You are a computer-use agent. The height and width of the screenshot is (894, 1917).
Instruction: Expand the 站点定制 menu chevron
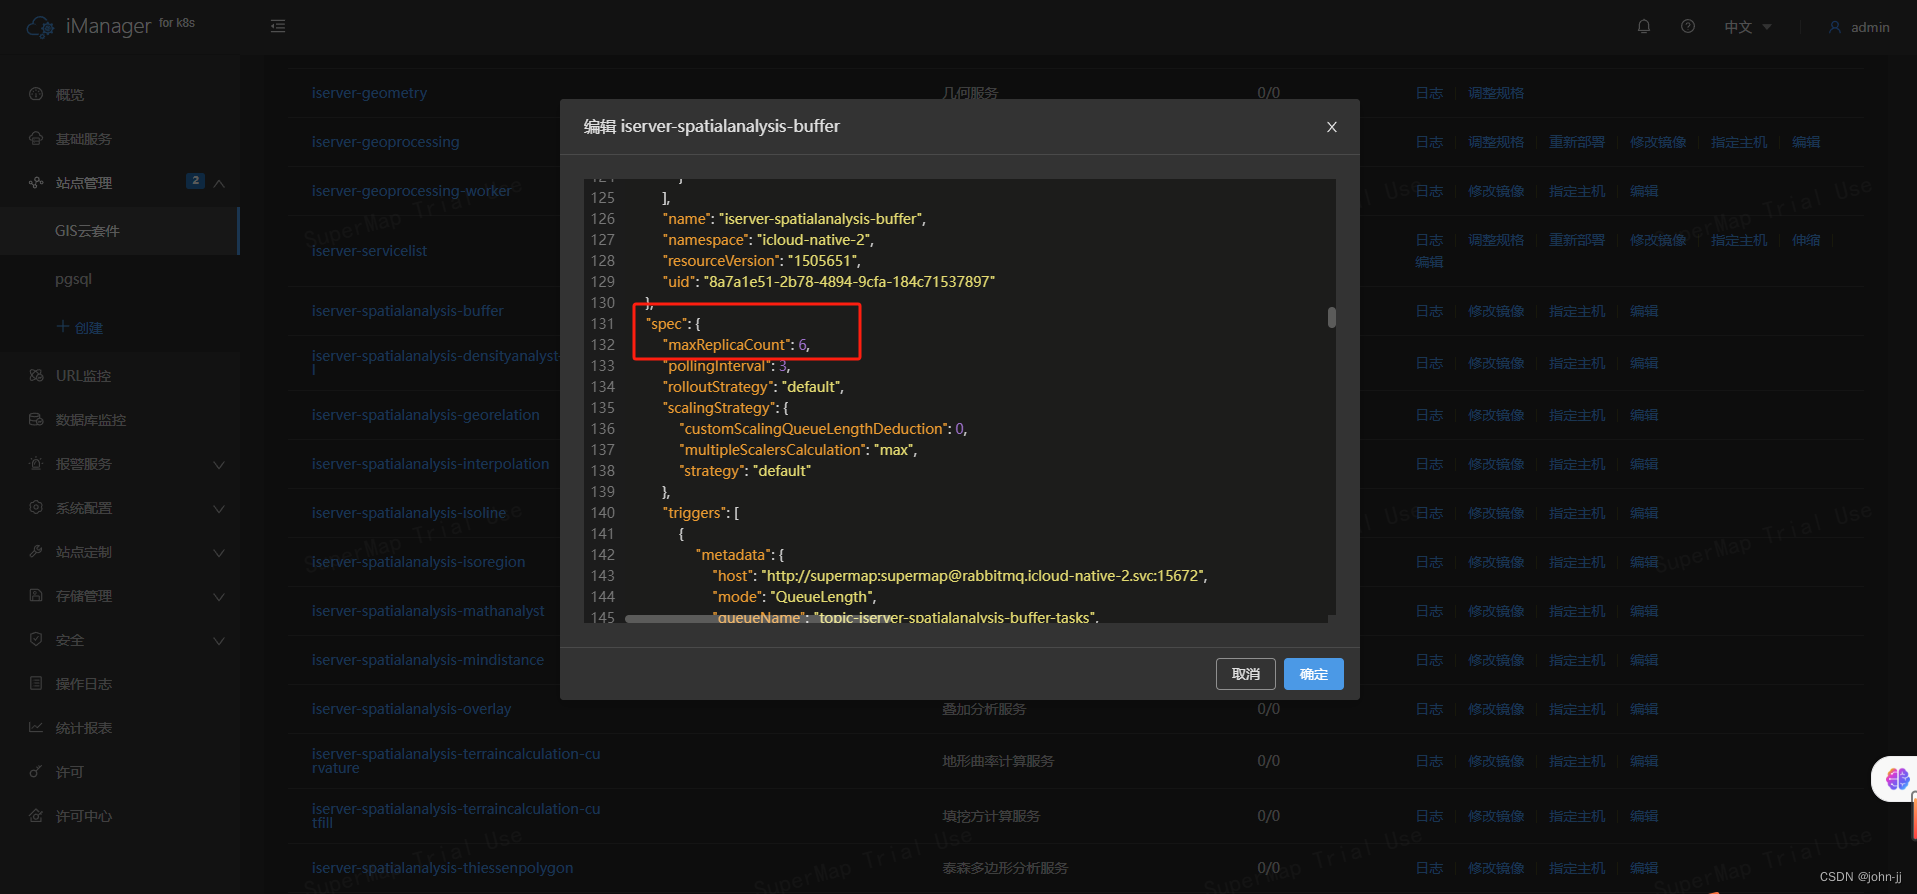tap(219, 553)
